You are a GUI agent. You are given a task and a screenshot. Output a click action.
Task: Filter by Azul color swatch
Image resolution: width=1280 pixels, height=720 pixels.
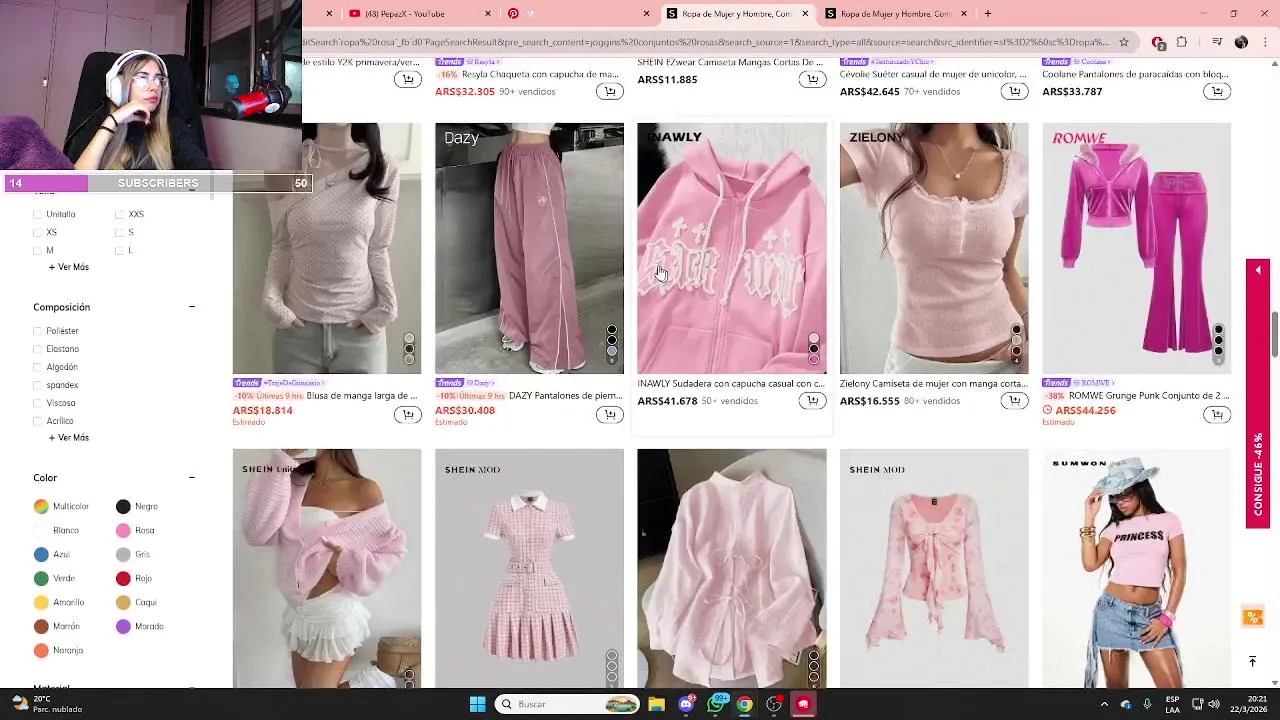coord(41,554)
